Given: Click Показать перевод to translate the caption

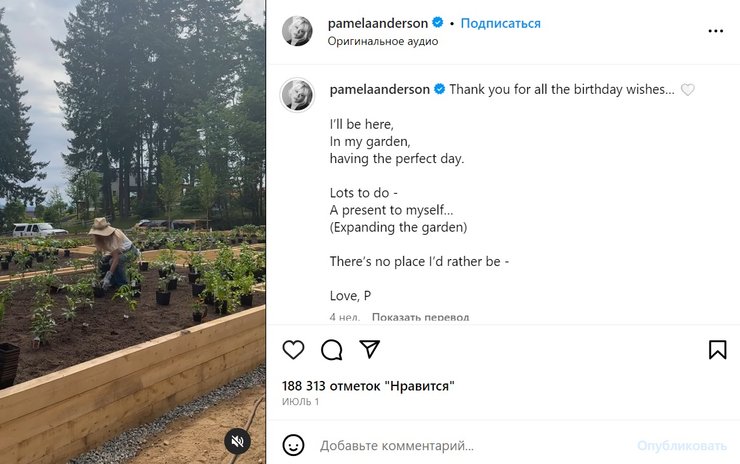Looking at the screenshot, I should coord(420,317).
